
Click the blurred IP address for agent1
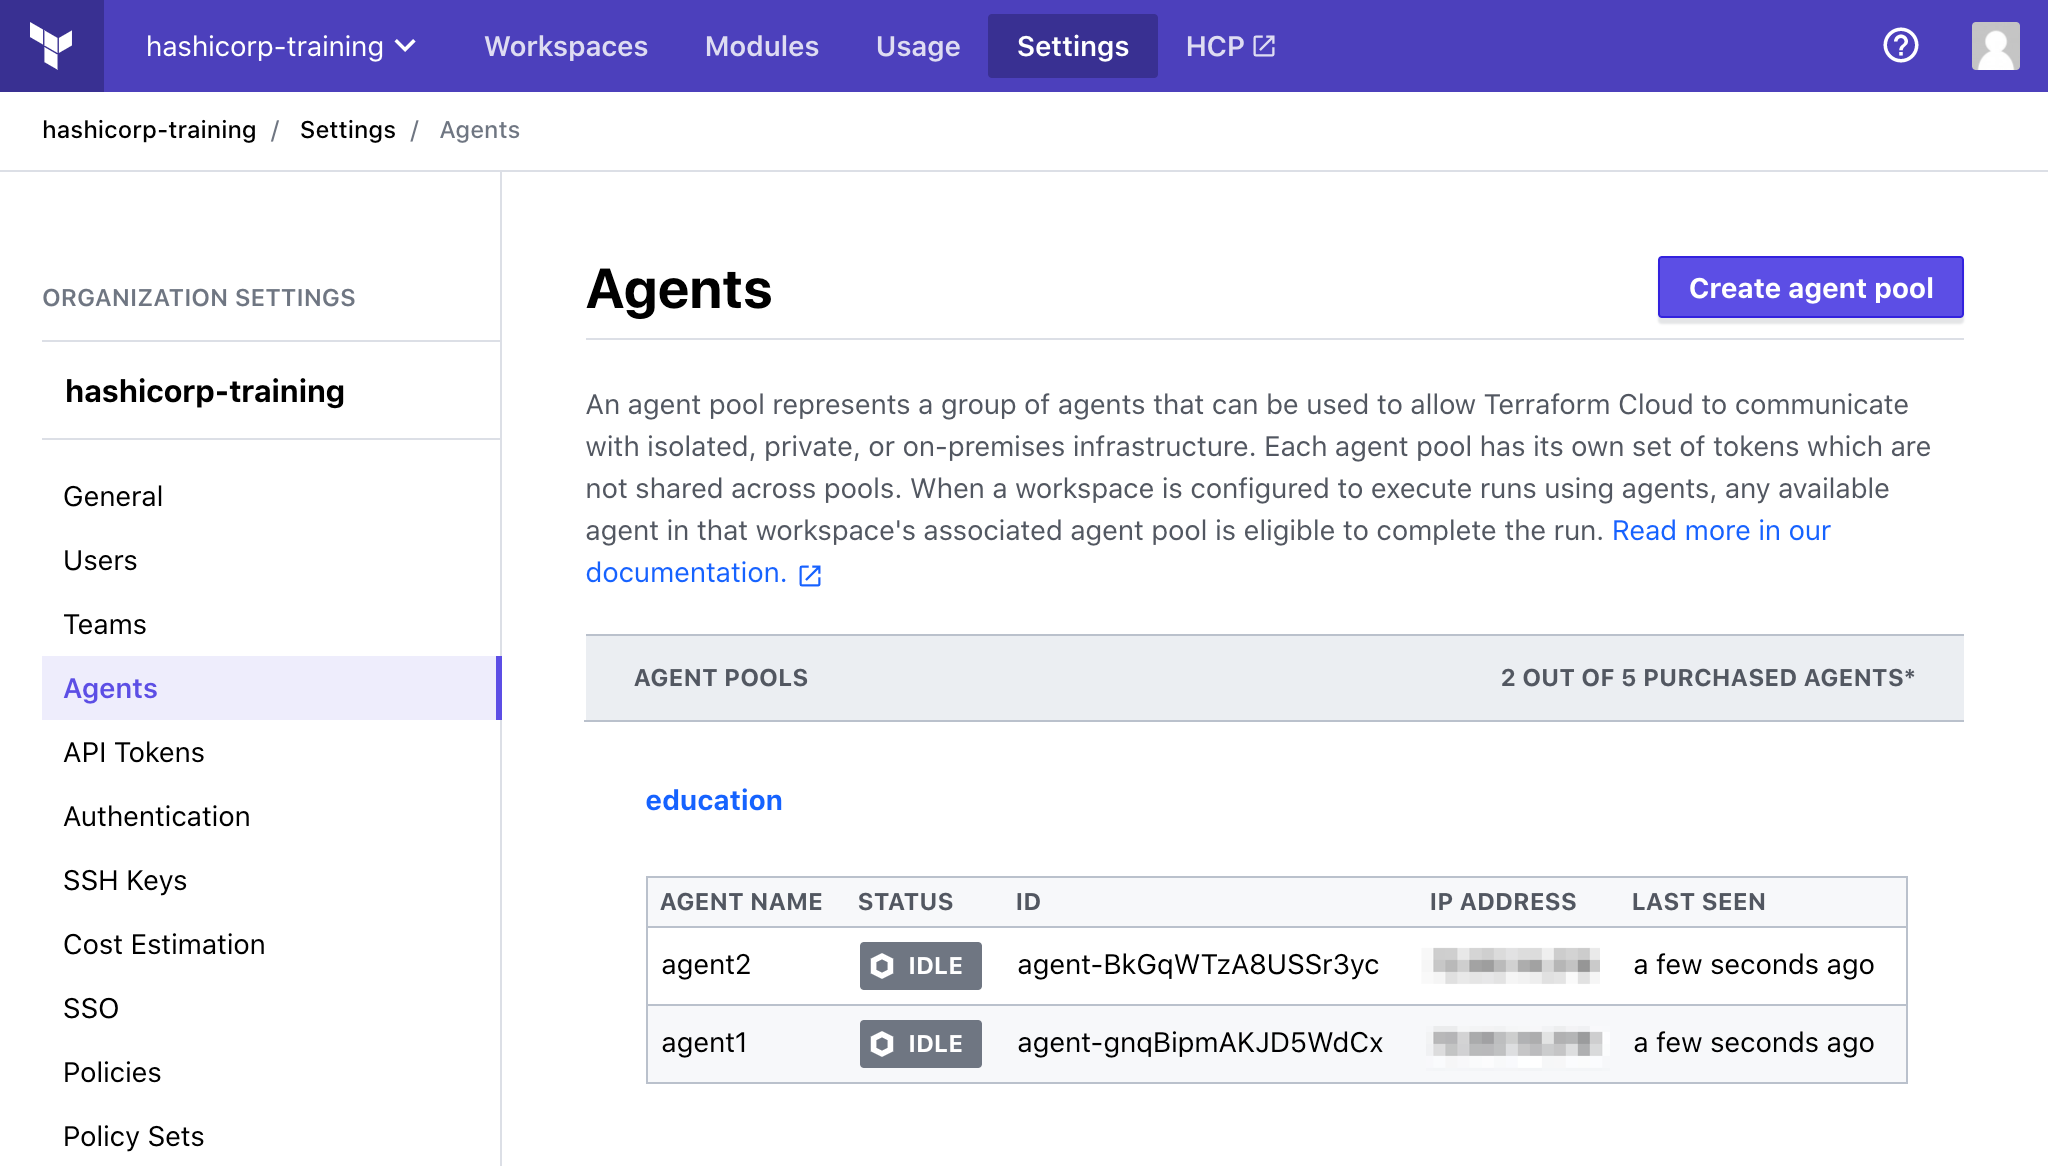click(x=1516, y=1043)
